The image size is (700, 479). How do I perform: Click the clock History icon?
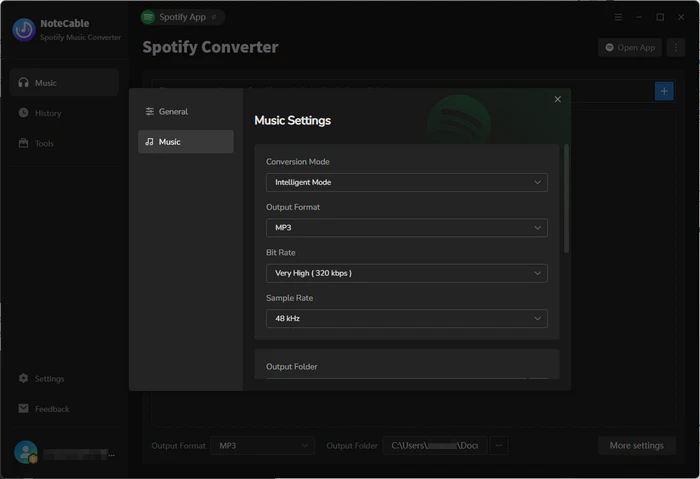pos(23,112)
